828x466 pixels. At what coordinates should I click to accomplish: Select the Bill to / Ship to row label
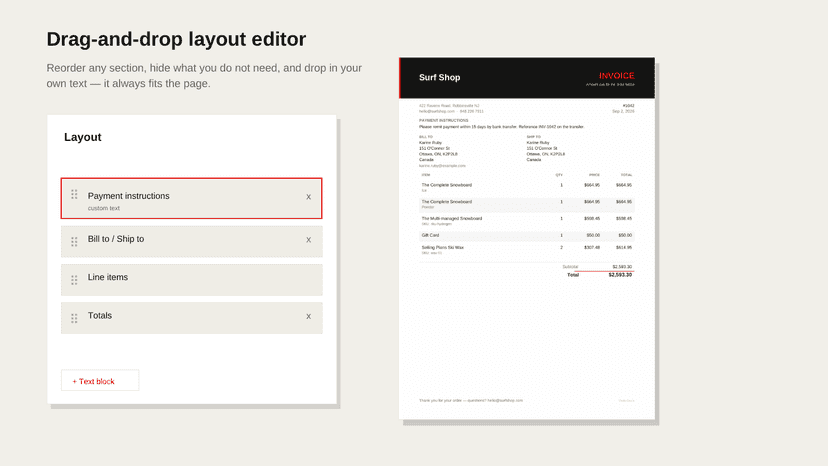116,239
